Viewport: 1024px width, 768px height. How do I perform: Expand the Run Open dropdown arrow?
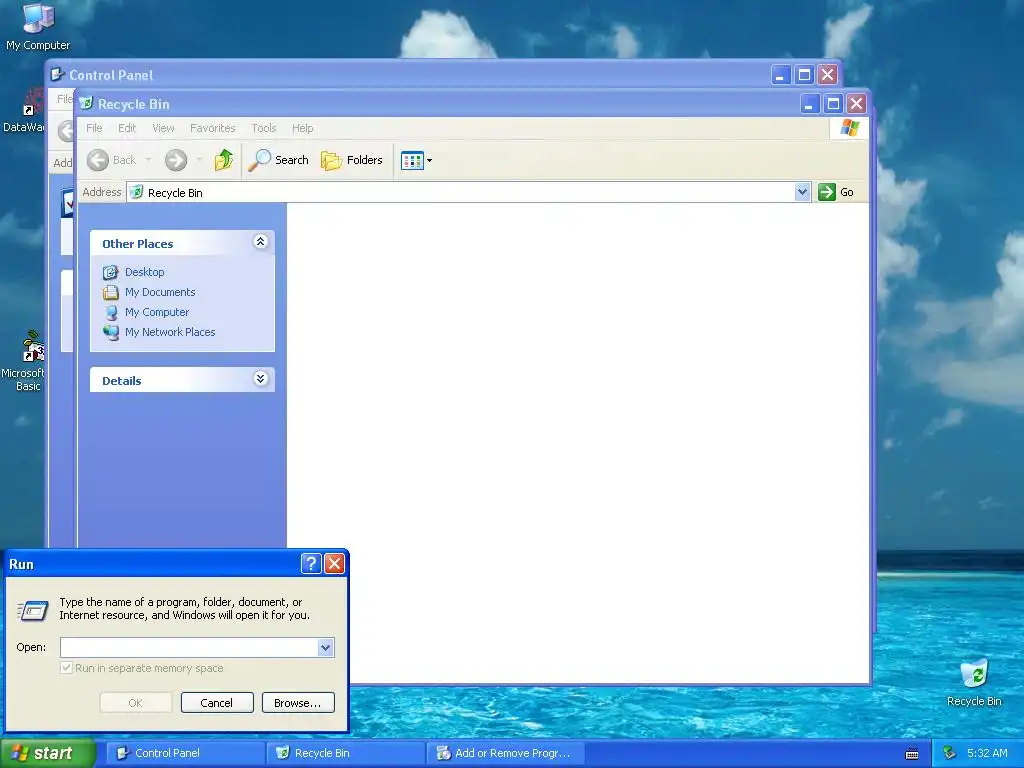click(326, 647)
